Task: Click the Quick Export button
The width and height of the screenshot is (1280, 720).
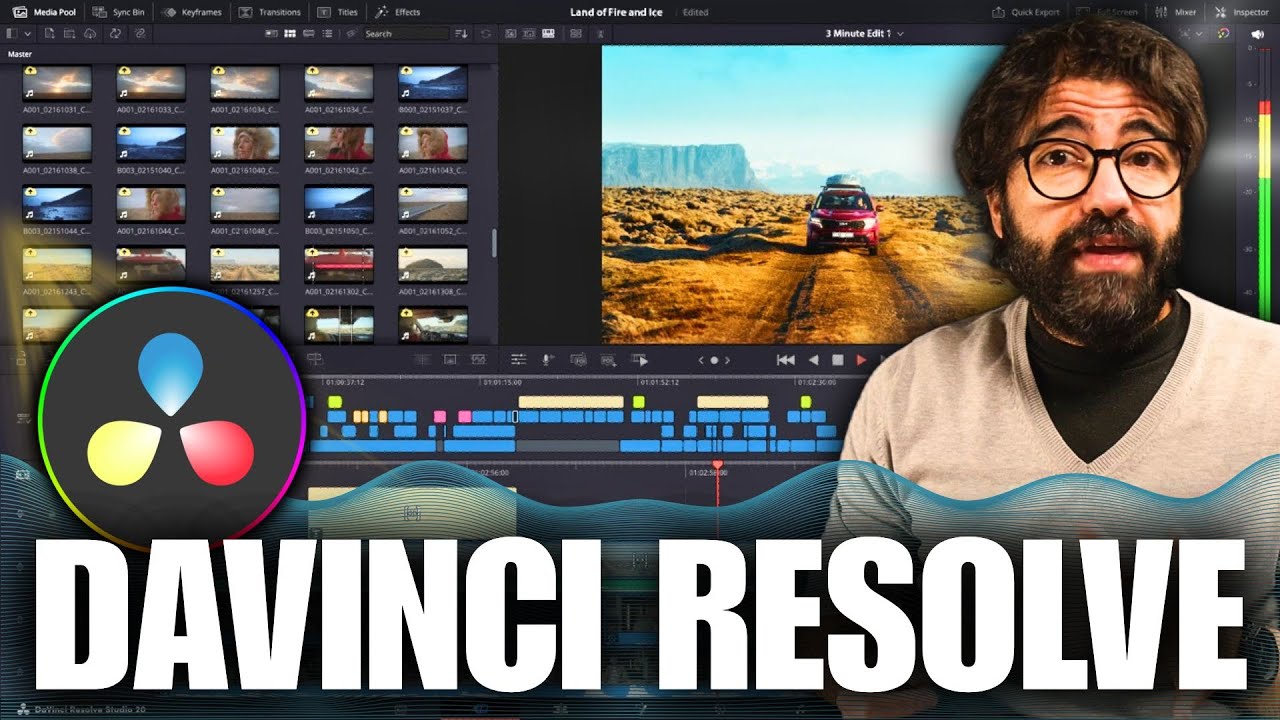Action: pyautogui.click(x=1025, y=12)
